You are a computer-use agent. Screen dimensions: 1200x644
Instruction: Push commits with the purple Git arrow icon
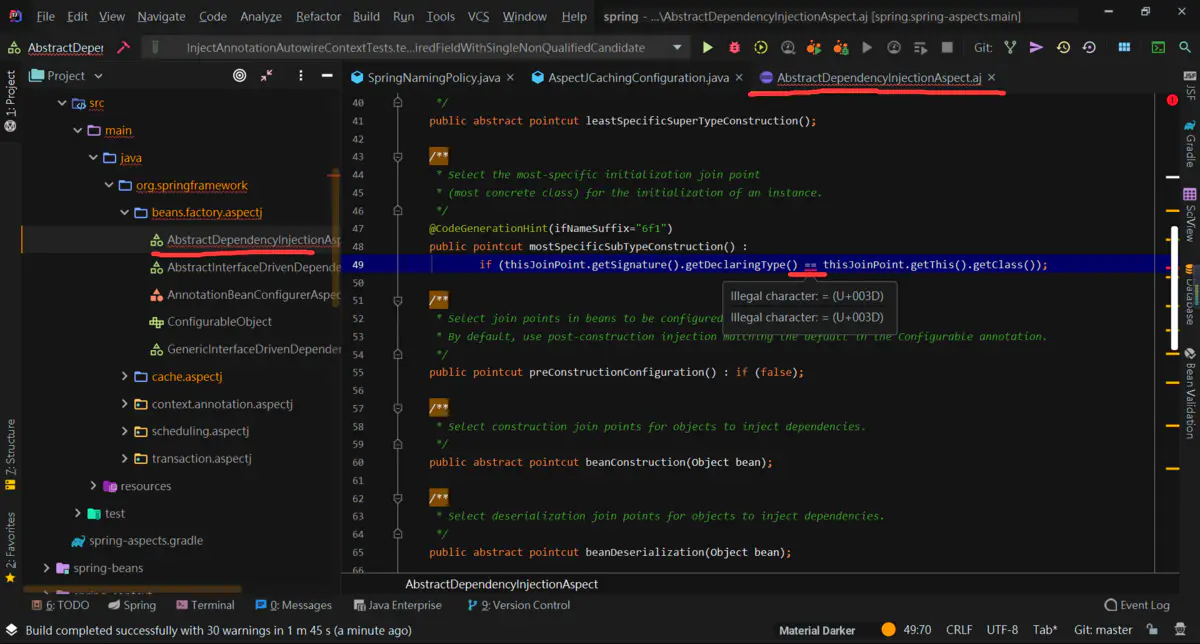pos(1036,48)
